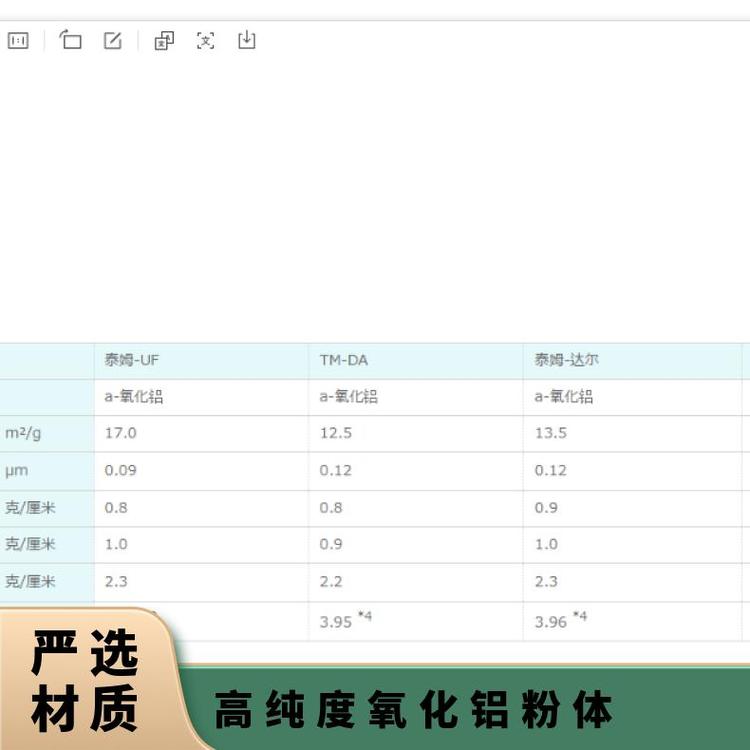Click 0.12 in the TM-DA column

coord(336,471)
